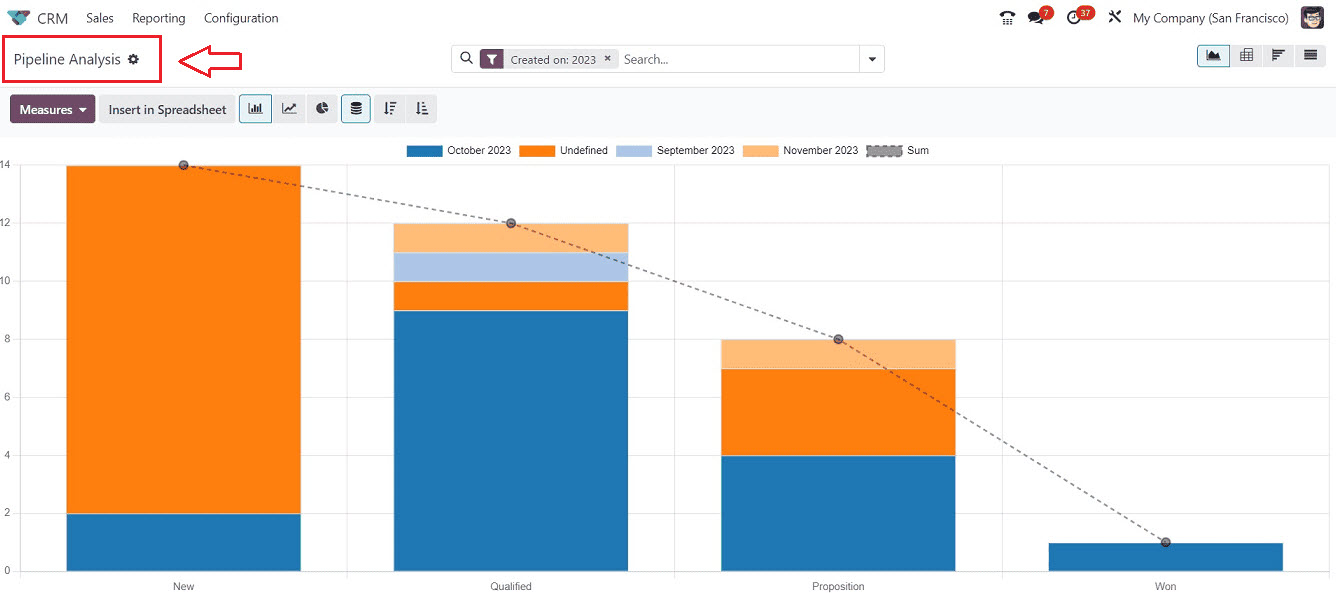Image resolution: width=1336 pixels, height=593 pixels.
Task: Switch chart to pie chart mode
Action: click(x=322, y=109)
